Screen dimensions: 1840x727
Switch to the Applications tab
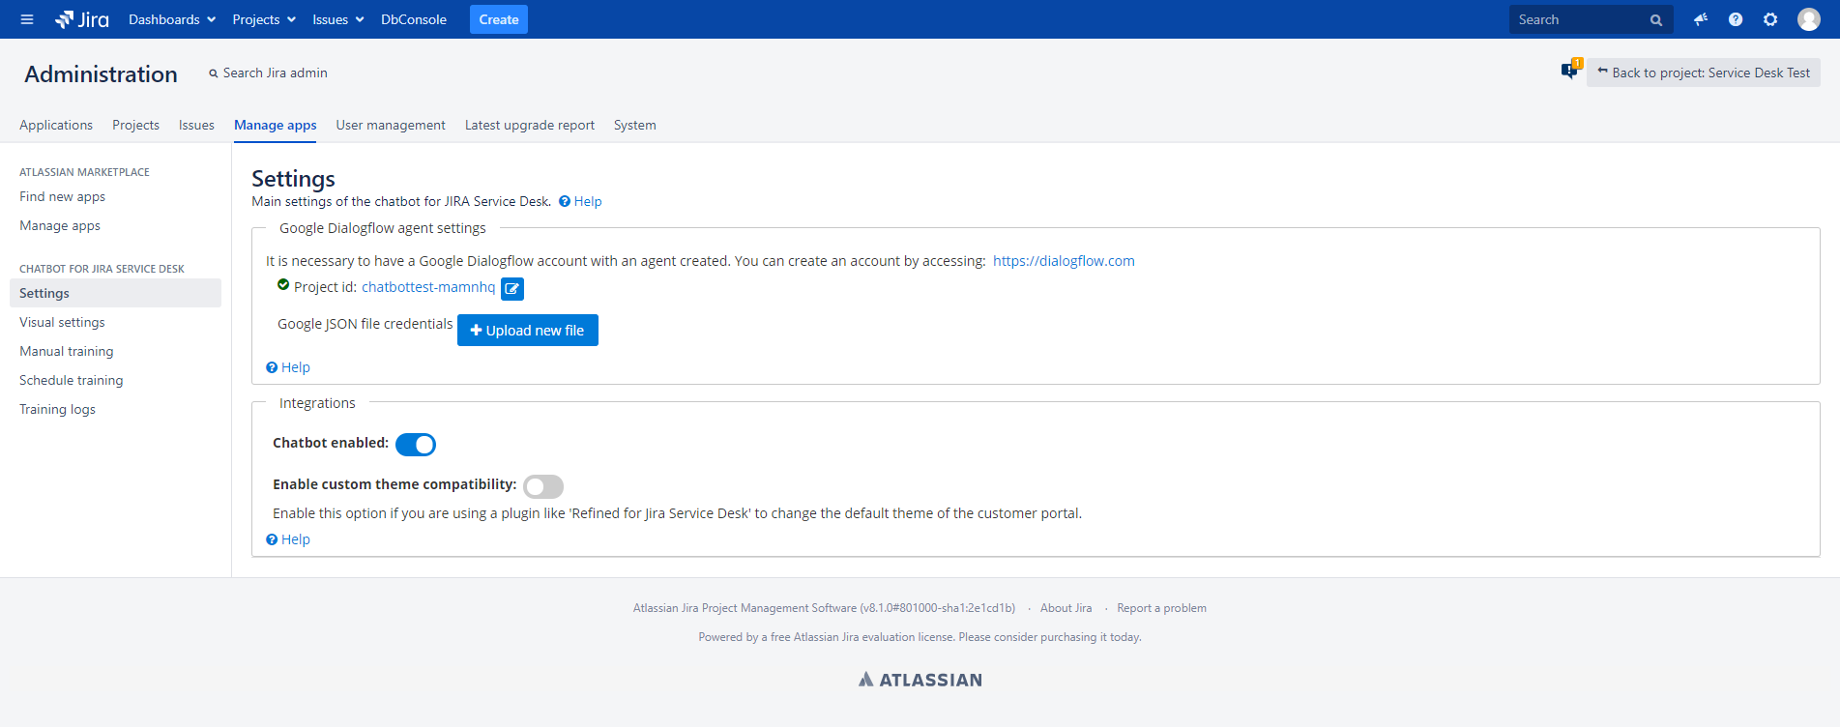pos(56,125)
